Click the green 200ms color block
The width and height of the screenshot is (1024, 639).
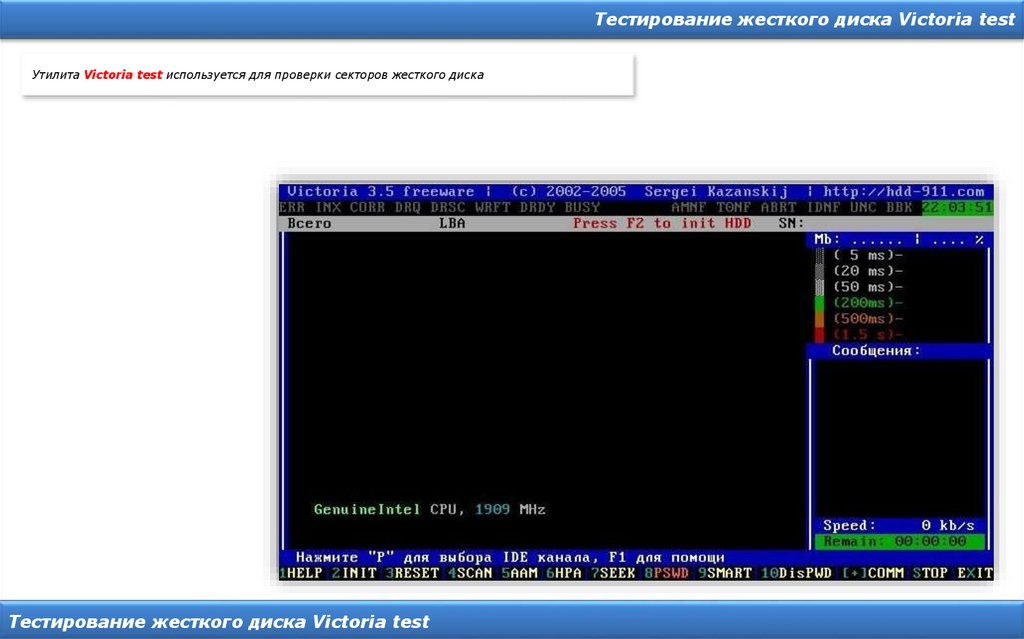tap(820, 303)
